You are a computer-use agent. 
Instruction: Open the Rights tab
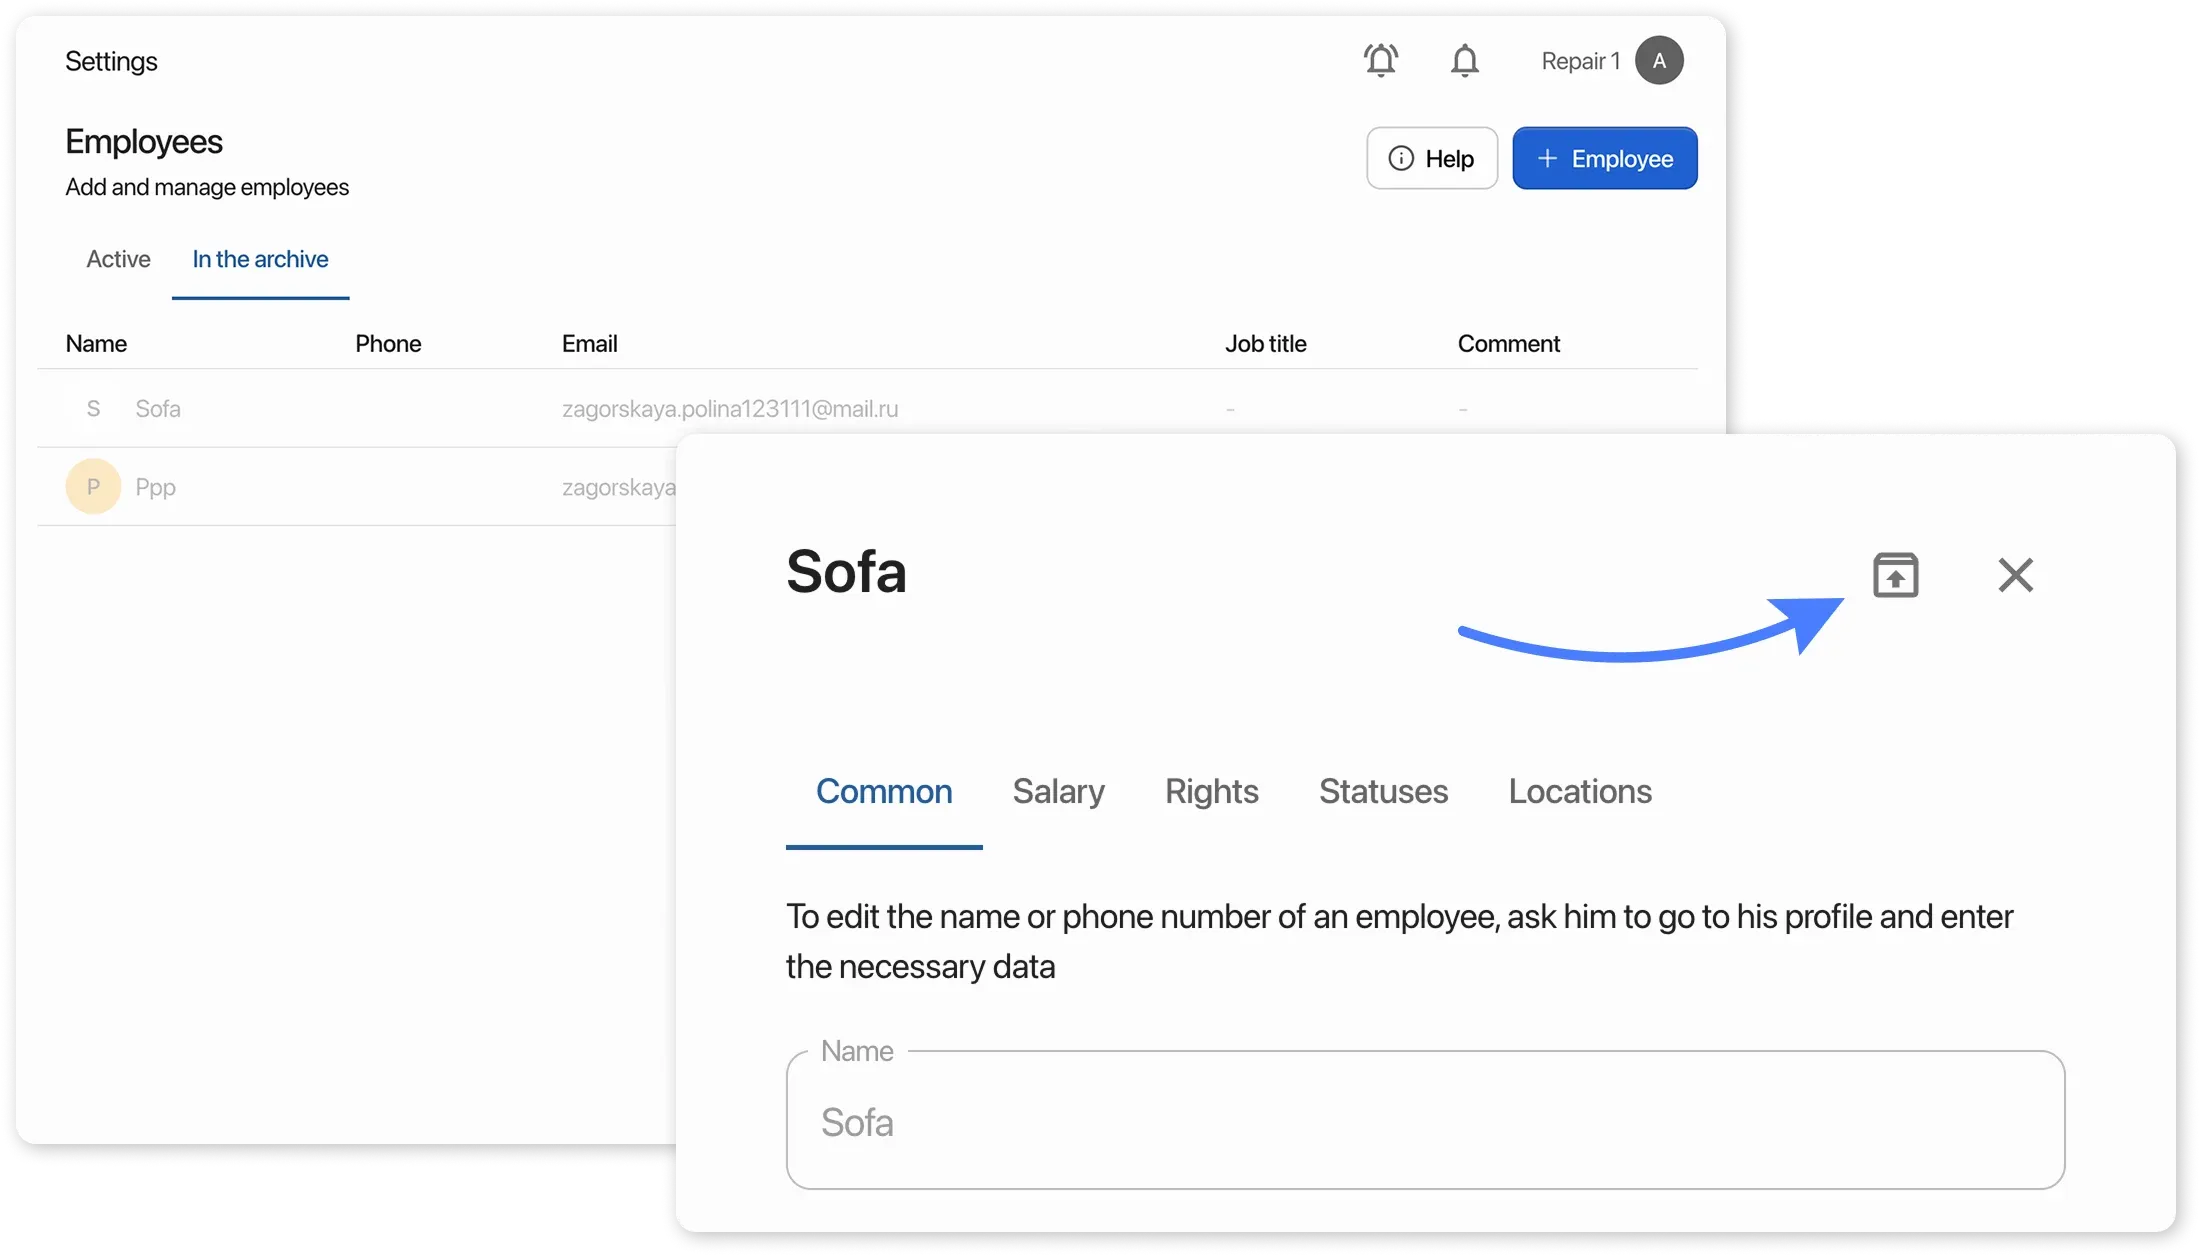1212,791
